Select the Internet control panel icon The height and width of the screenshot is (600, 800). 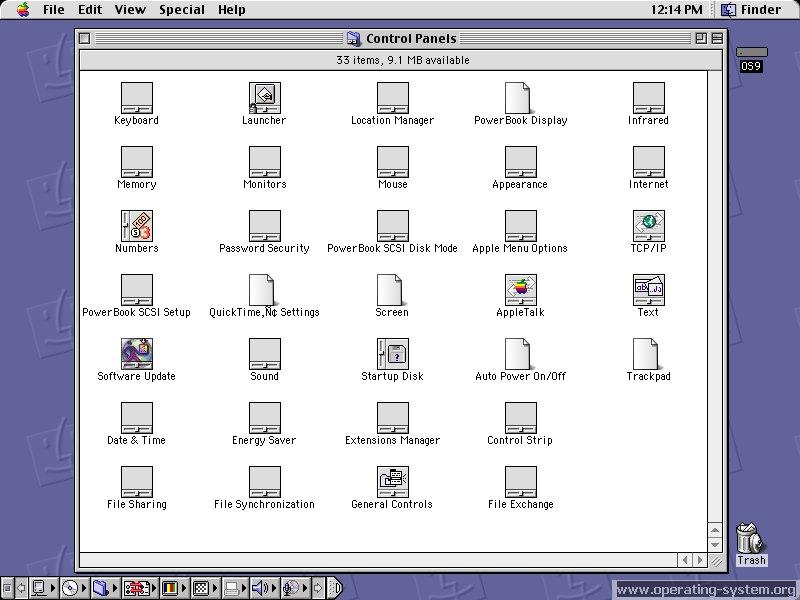[648, 162]
